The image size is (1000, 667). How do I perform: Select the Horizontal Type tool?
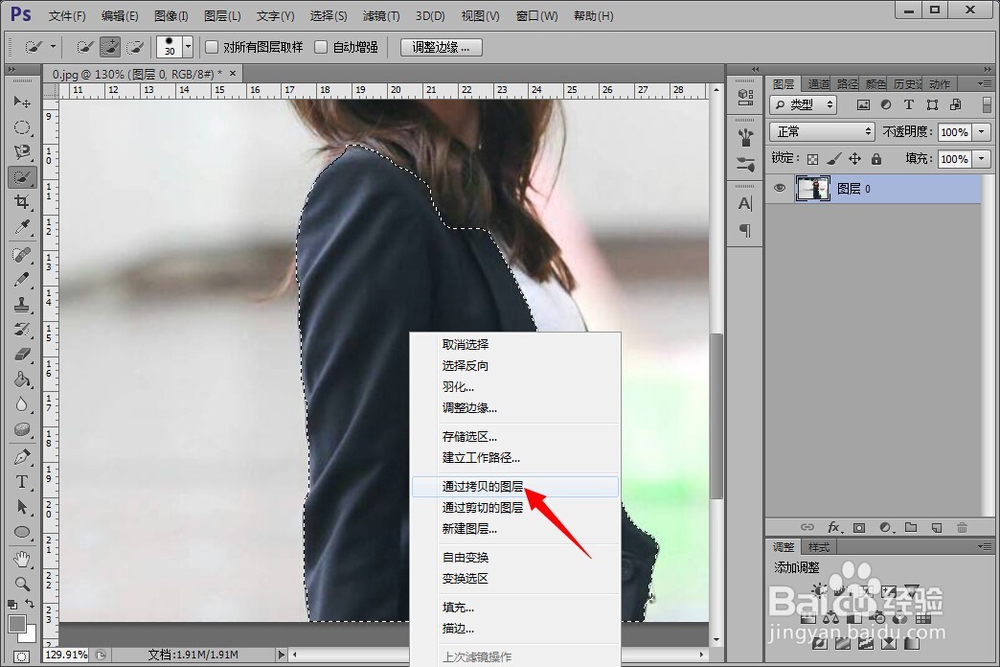click(x=22, y=482)
